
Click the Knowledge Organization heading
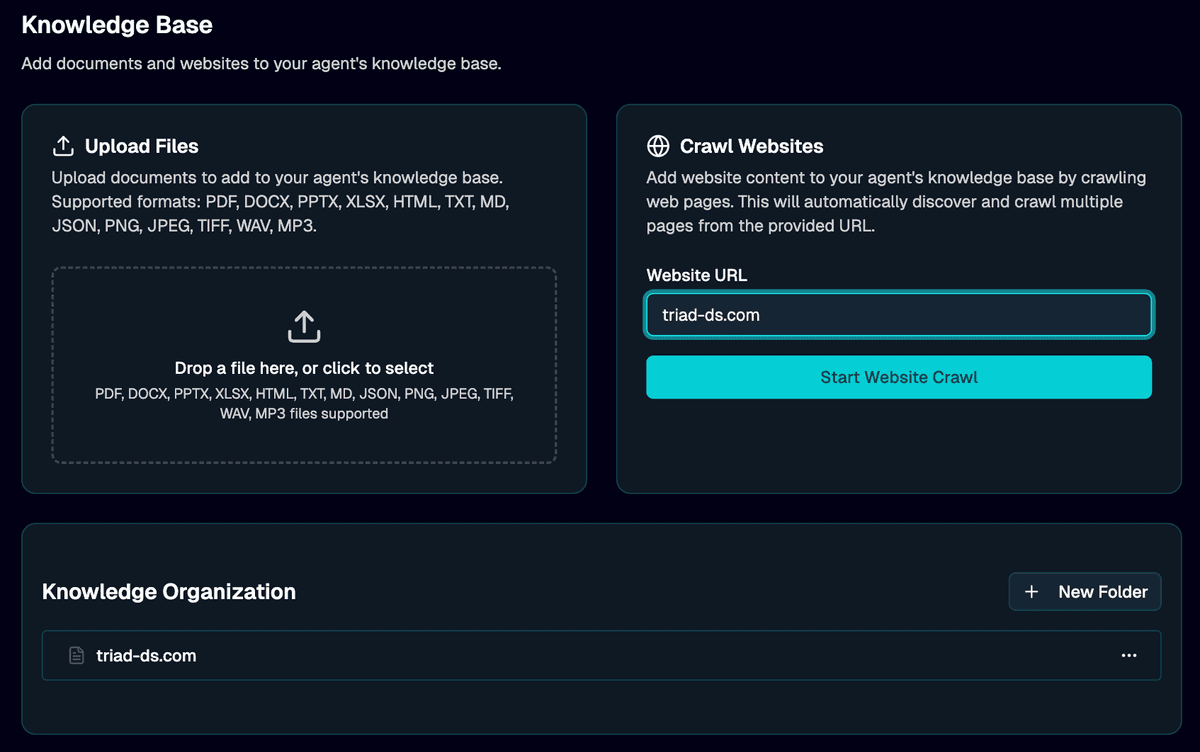pyautogui.click(x=169, y=592)
